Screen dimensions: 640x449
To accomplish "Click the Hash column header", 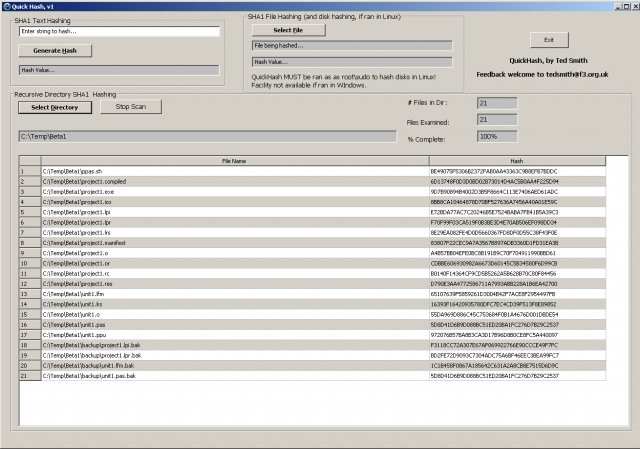I will pyautogui.click(x=517, y=161).
